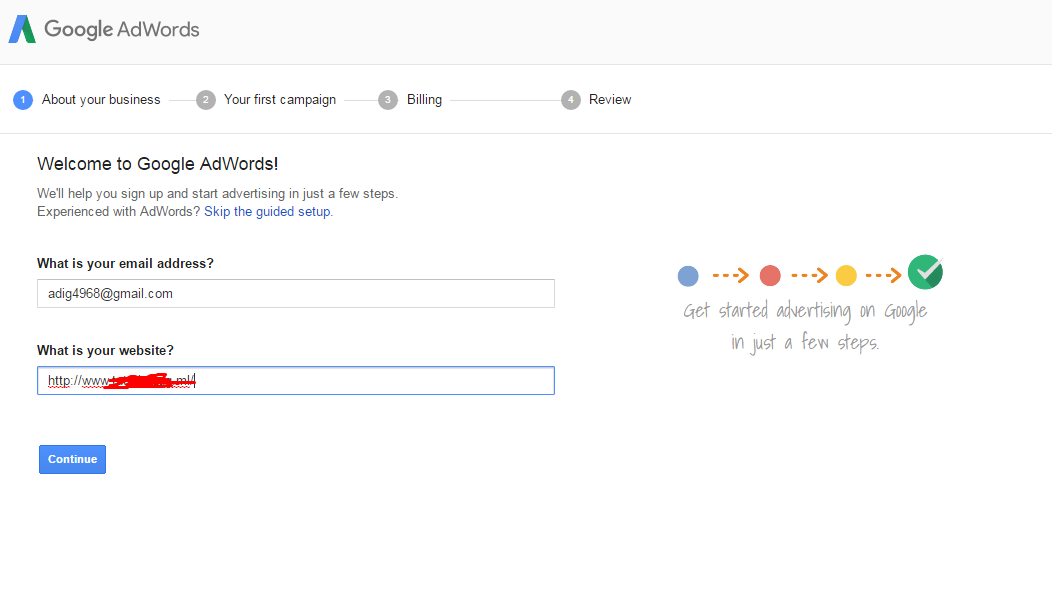Click the Google AdWords wordmark text
This screenshot has height=601, width=1052.
(x=122, y=29)
